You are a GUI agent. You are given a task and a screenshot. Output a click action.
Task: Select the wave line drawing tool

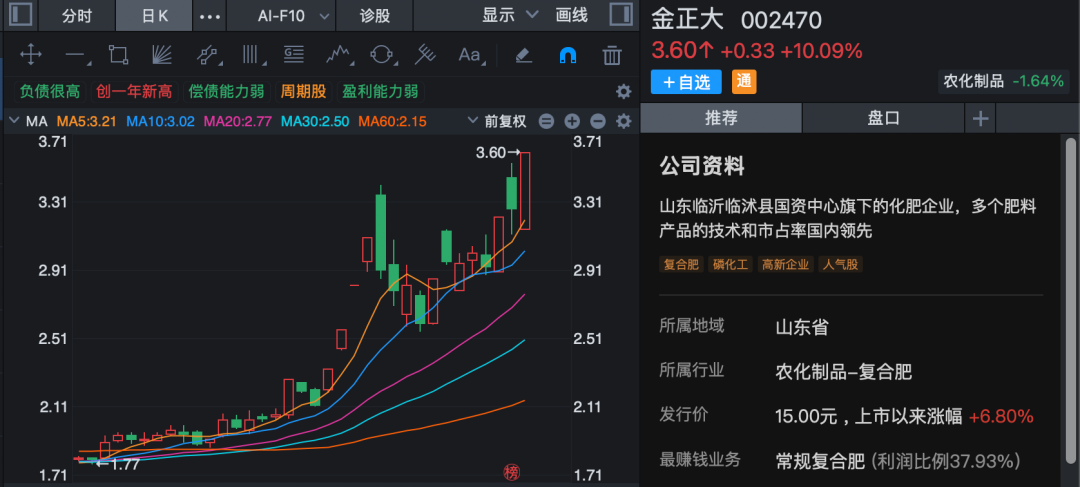338,54
